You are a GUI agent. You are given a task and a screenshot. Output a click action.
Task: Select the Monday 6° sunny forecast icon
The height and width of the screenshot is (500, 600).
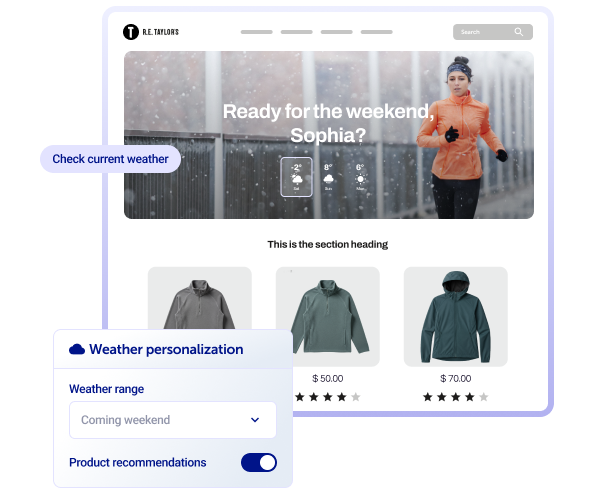360,177
